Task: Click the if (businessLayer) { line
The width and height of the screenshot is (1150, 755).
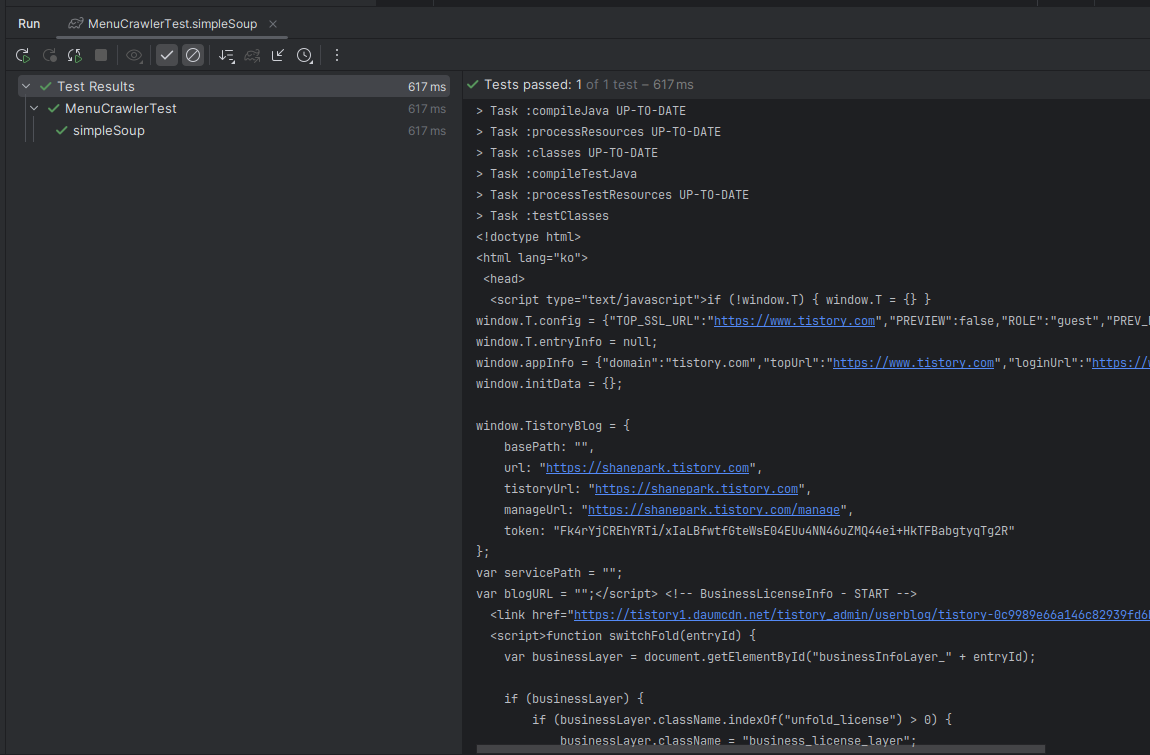Action: pos(574,699)
